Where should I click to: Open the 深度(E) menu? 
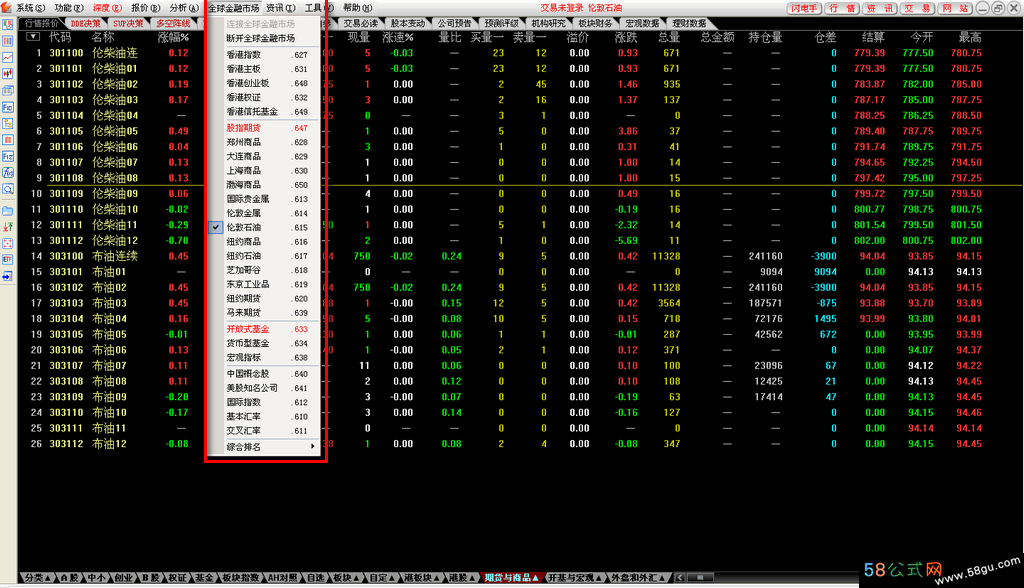pos(107,8)
